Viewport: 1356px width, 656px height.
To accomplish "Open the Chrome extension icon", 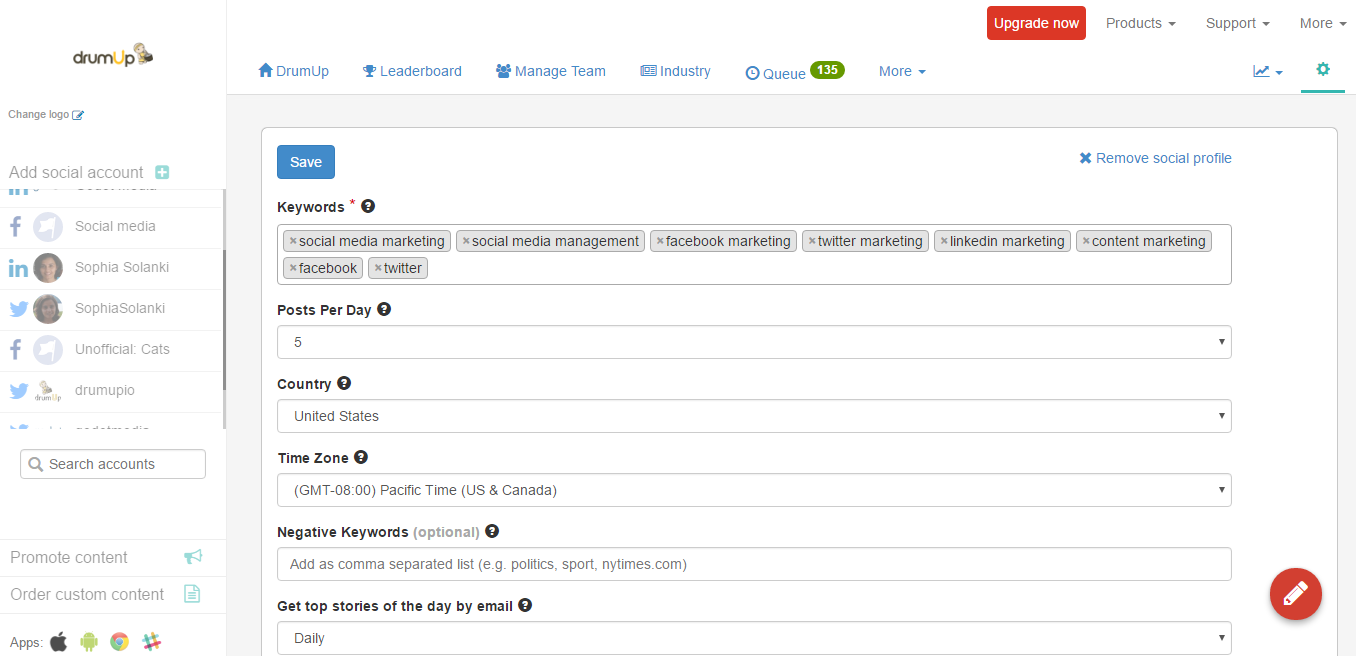I will pyautogui.click(x=120, y=641).
